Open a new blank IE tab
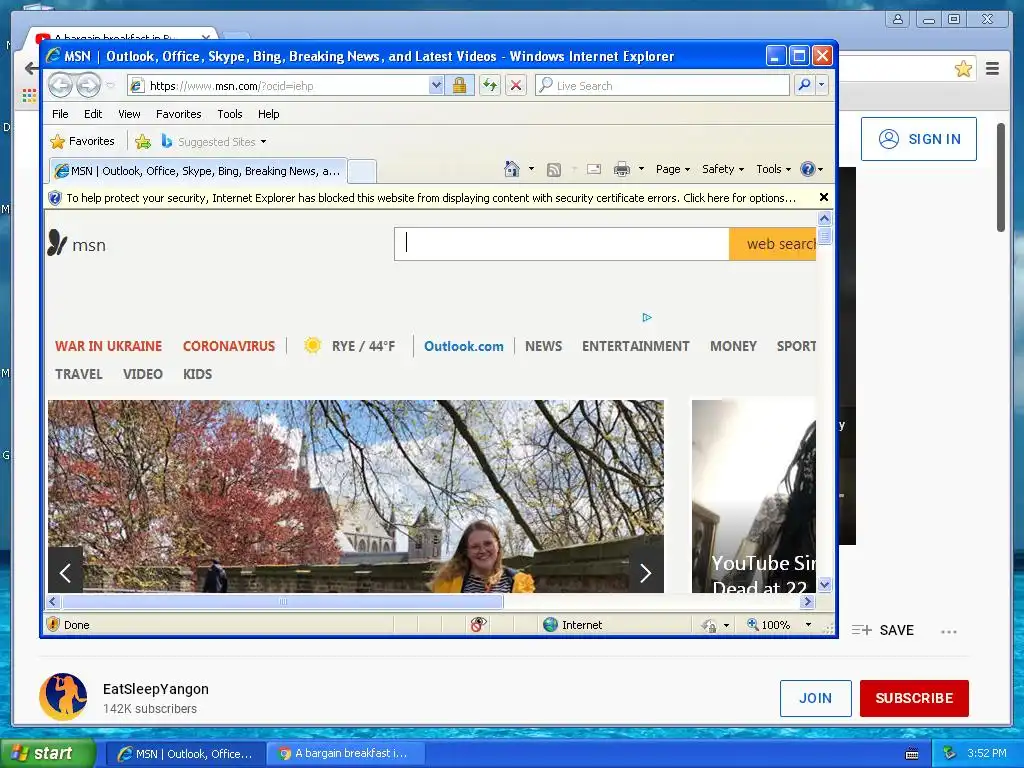This screenshot has height=768, width=1024. (x=361, y=171)
